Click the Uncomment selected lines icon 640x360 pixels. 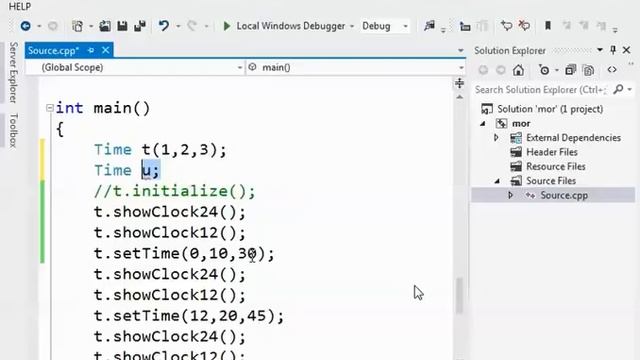point(524,26)
